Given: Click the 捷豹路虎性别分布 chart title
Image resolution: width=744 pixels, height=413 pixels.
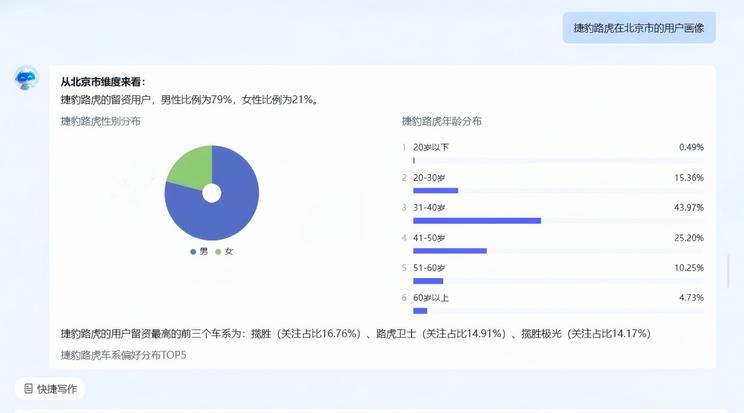Looking at the screenshot, I should coord(100,121).
